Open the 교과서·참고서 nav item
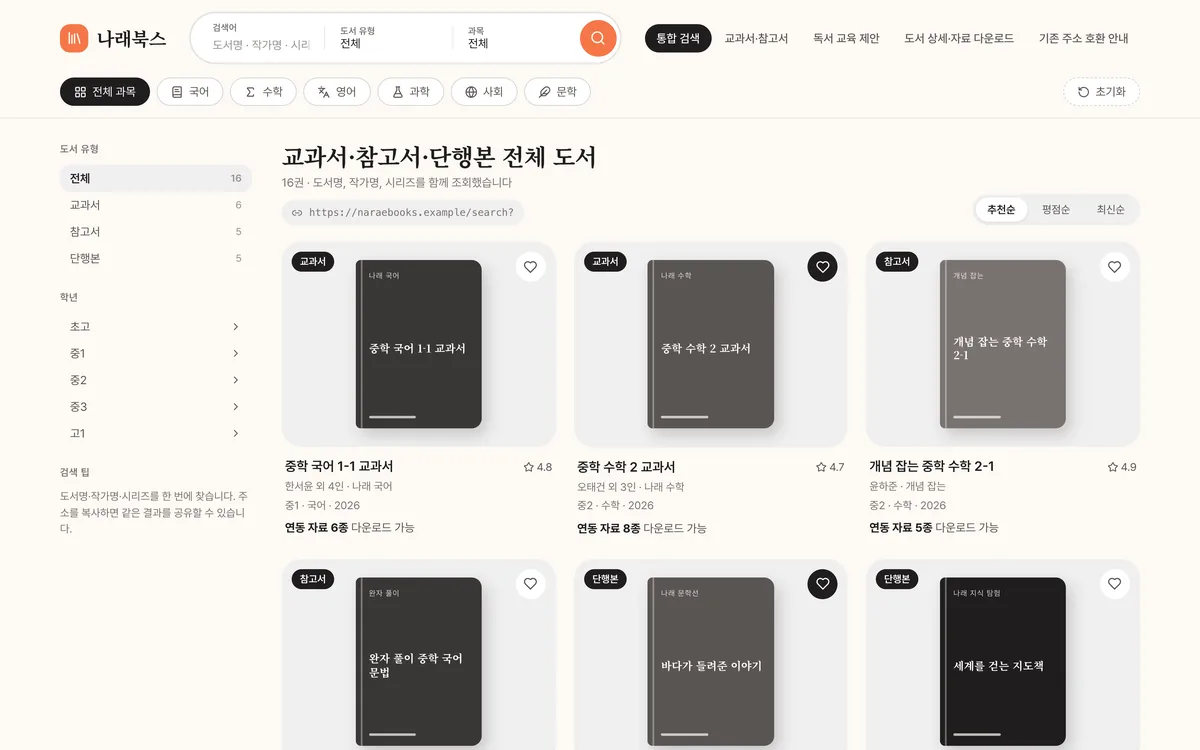The width and height of the screenshot is (1200, 750). coord(756,38)
